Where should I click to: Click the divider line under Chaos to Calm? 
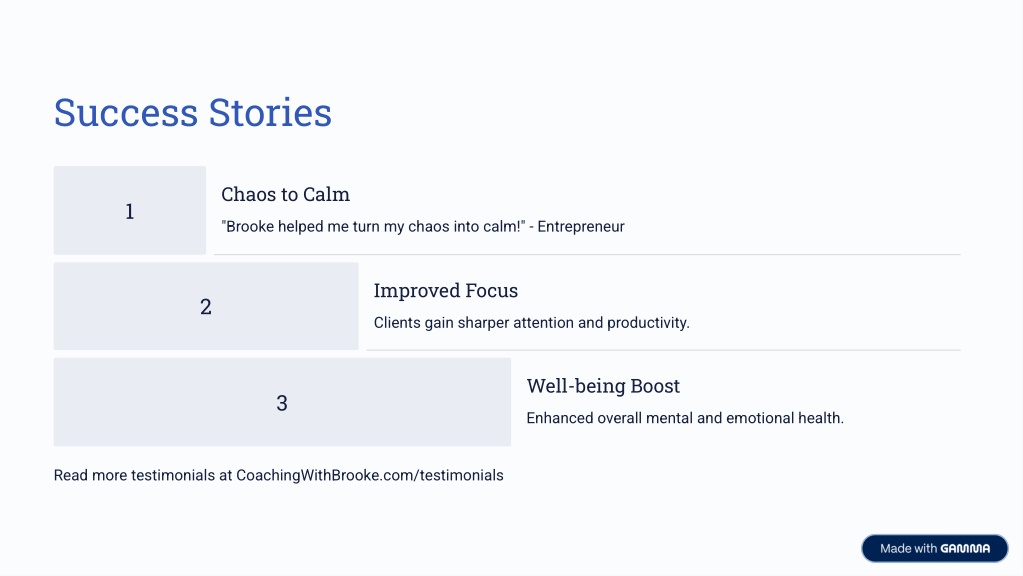pyautogui.click(x=587, y=254)
